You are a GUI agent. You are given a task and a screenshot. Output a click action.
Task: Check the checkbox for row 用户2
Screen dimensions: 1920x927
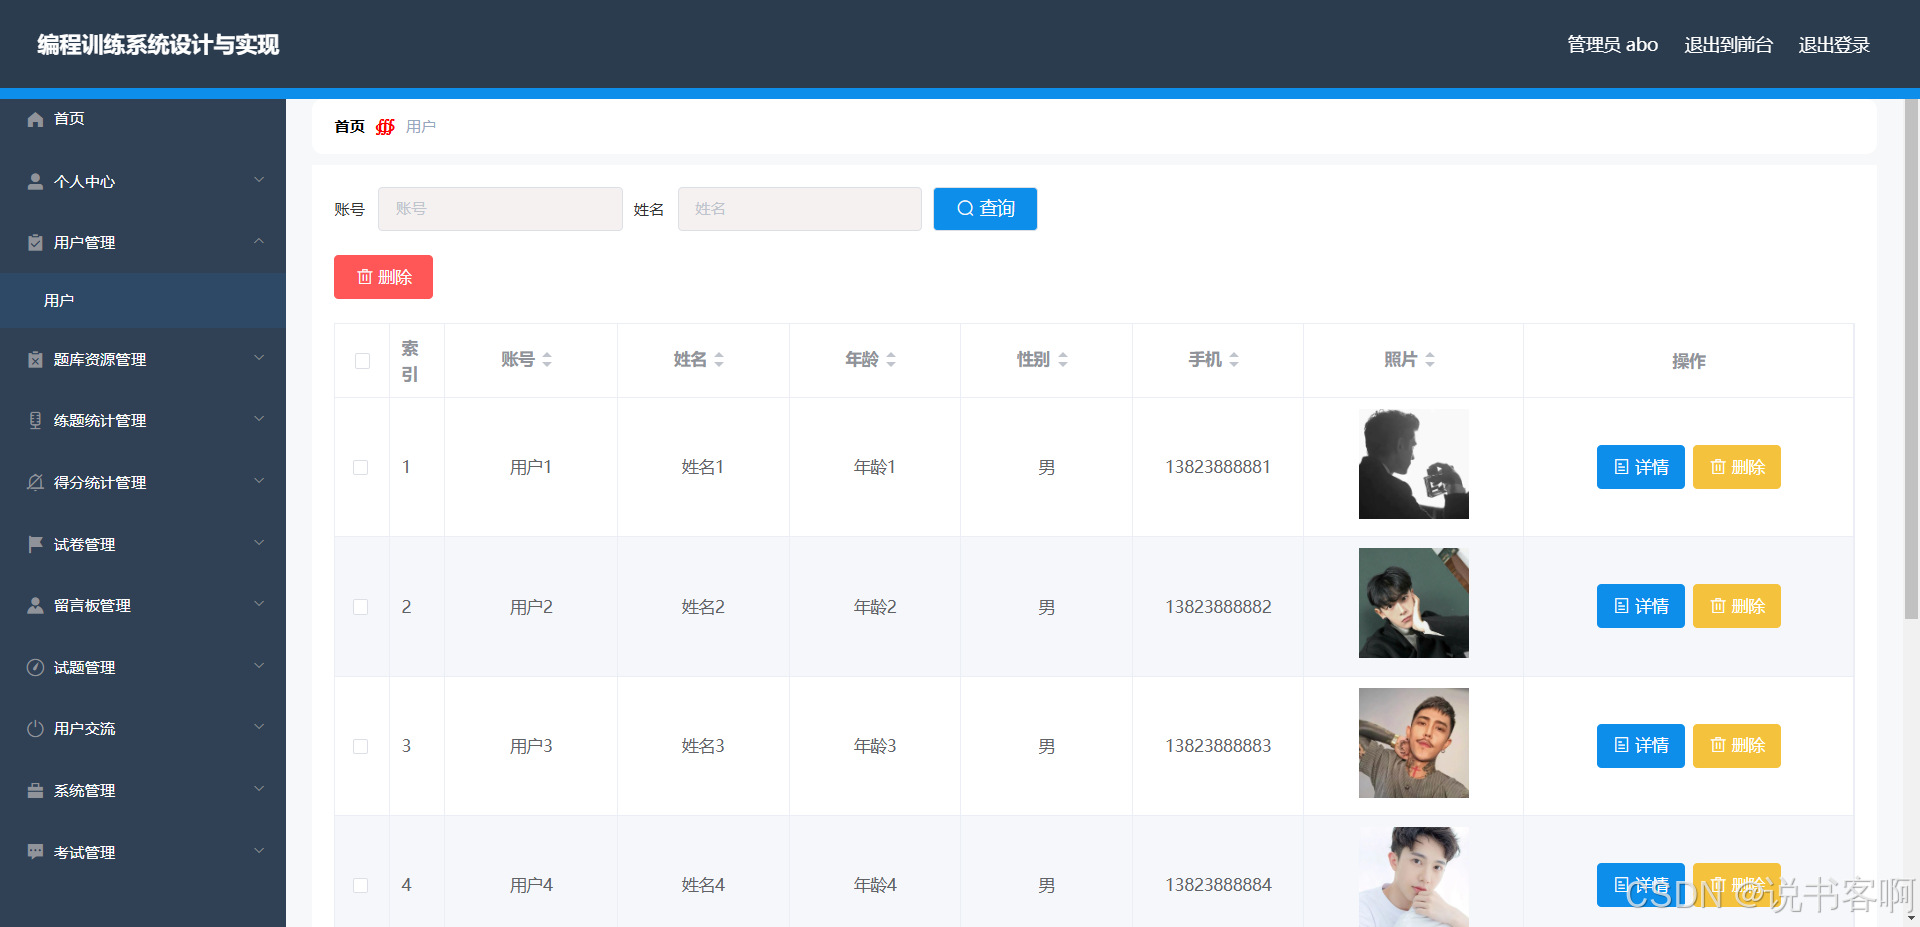click(x=361, y=607)
